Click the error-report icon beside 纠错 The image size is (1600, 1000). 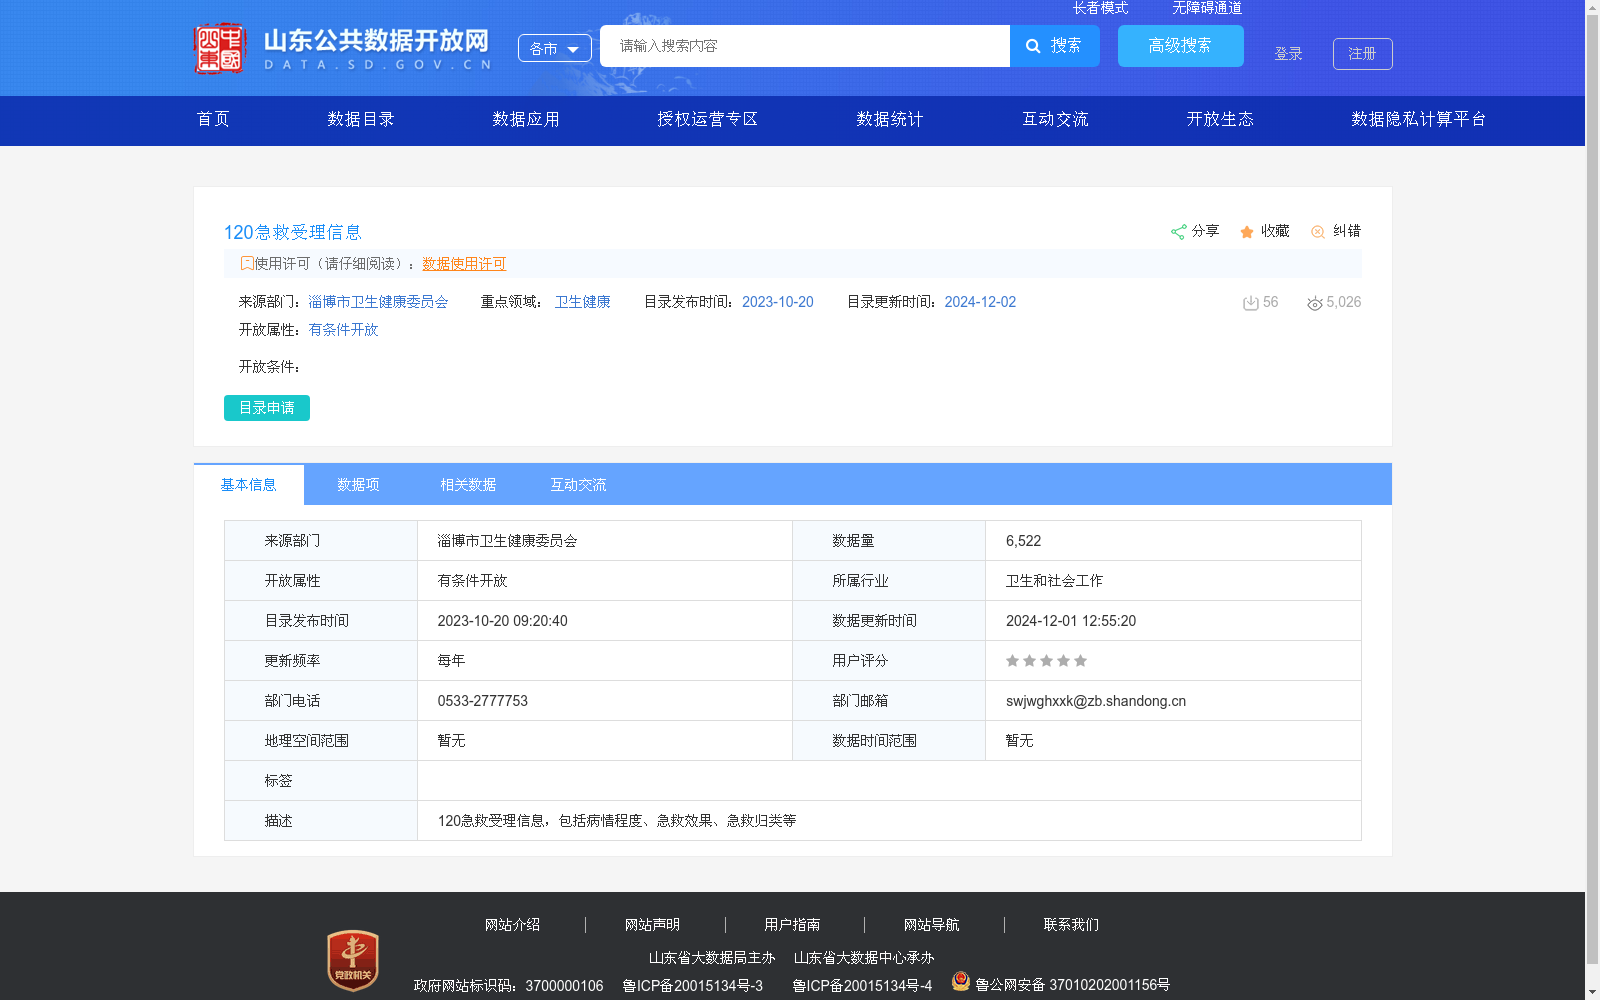pyautogui.click(x=1318, y=232)
